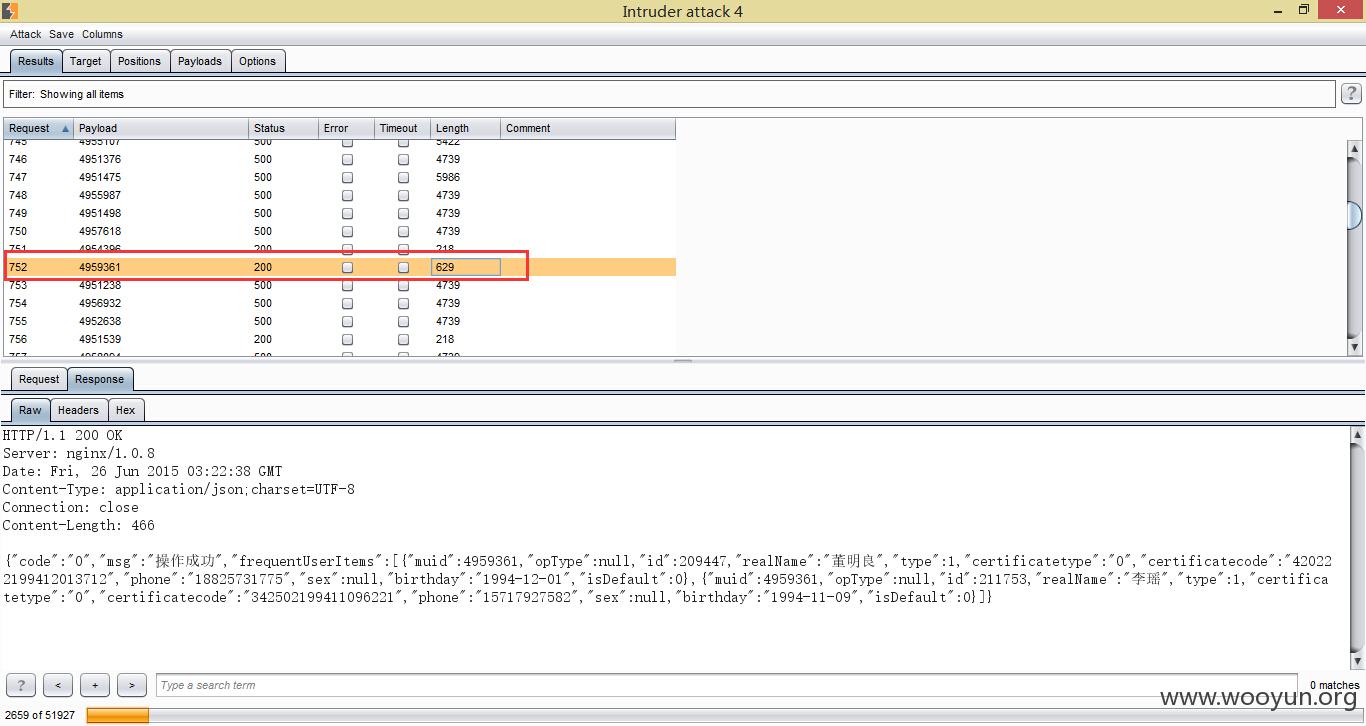Screen dimensions: 1366x726
Task: Select the Results tab
Action: tap(36, 61)
